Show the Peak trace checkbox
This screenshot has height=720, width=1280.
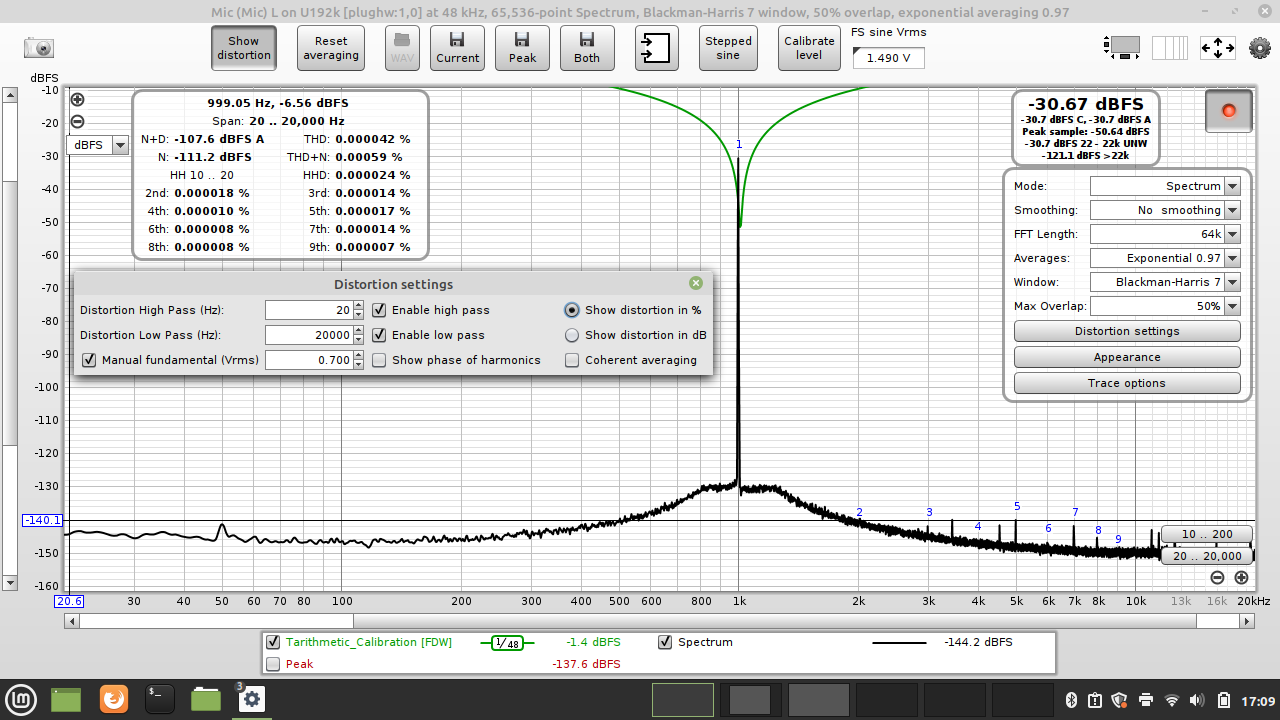click(273, 664)
